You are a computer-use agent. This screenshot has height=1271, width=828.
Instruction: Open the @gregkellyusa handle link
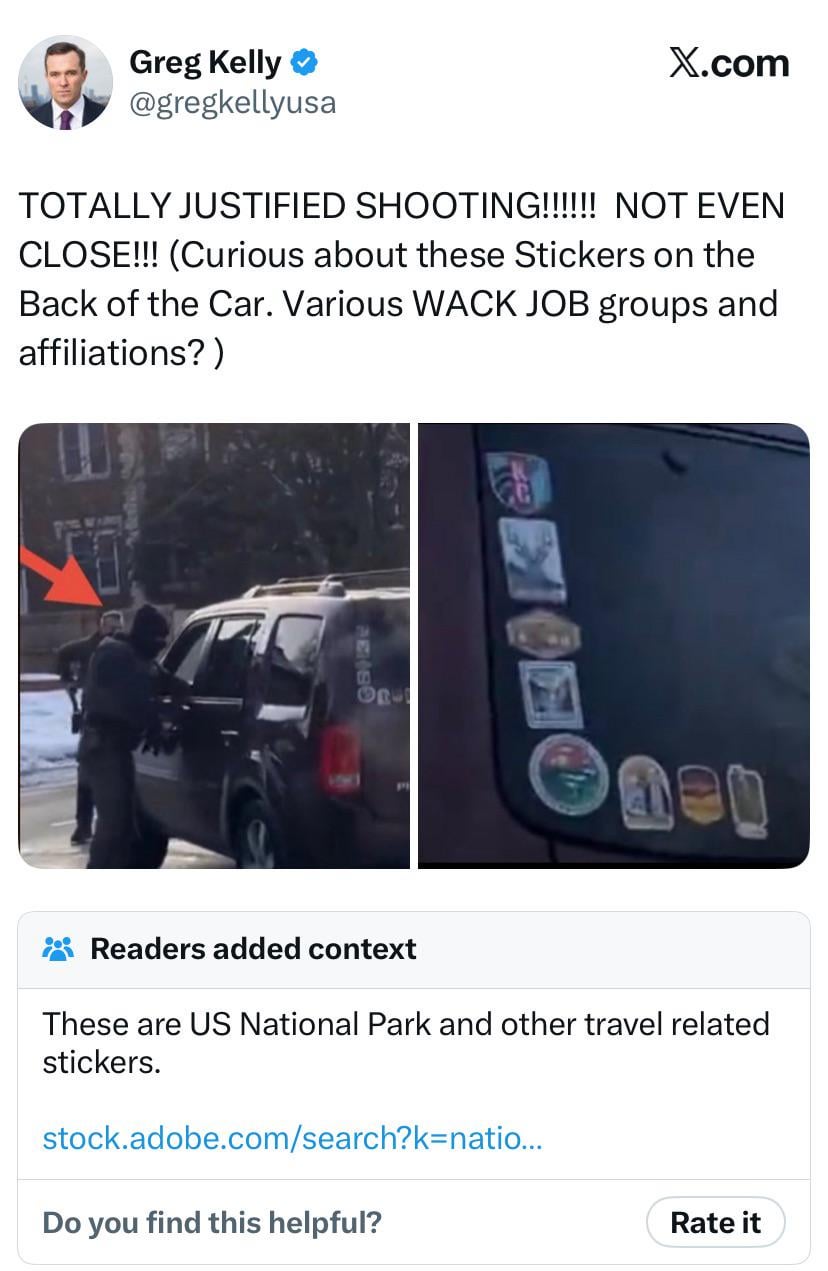click(232, 102)
